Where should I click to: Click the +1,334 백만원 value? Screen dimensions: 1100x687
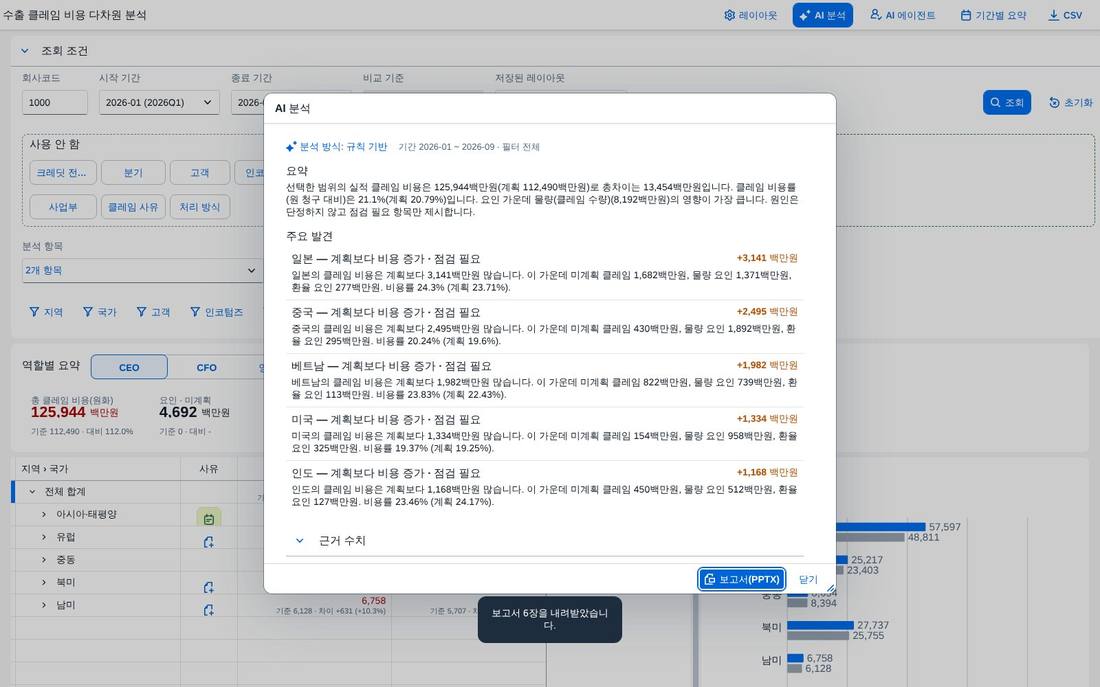point(767,419)
